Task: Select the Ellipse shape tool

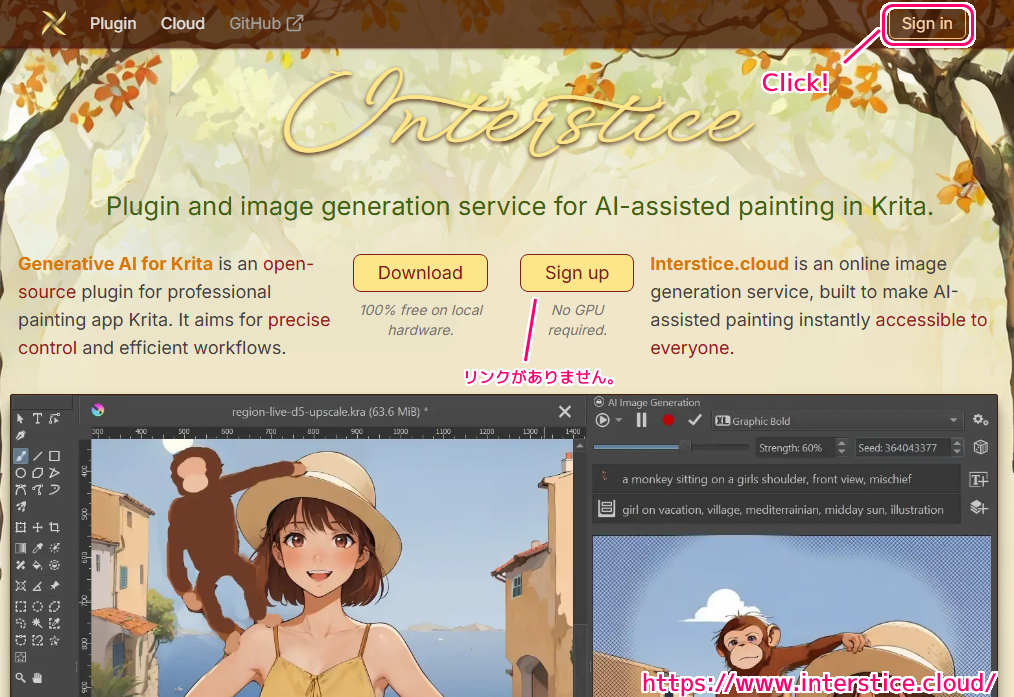Action: click(x=20, y=473)
